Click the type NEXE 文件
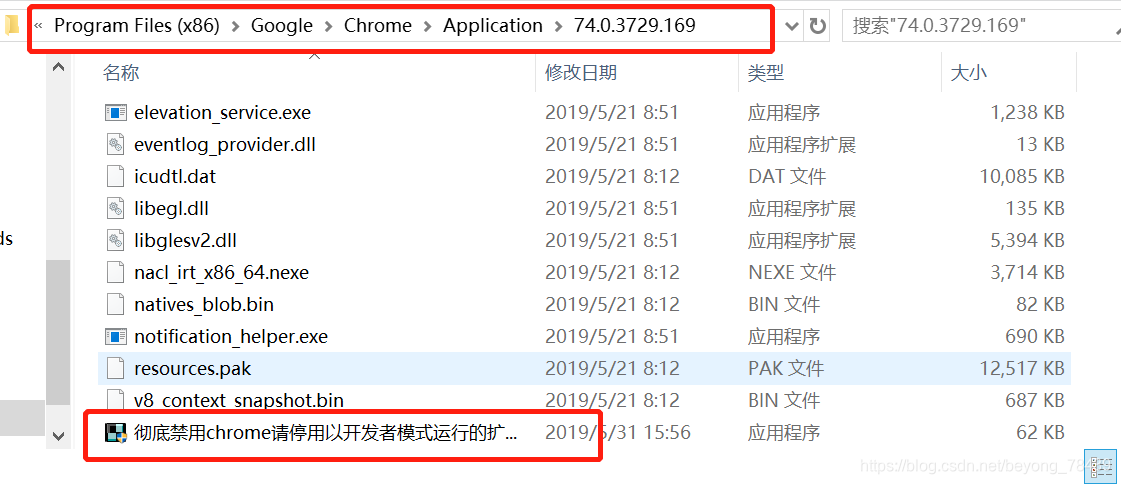Viewport: 1121px width, 484px height. pos(791,272)
